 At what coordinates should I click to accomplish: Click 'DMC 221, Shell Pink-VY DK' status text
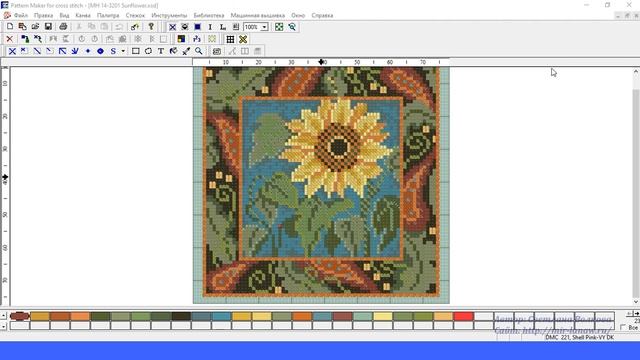click(580, 338)
